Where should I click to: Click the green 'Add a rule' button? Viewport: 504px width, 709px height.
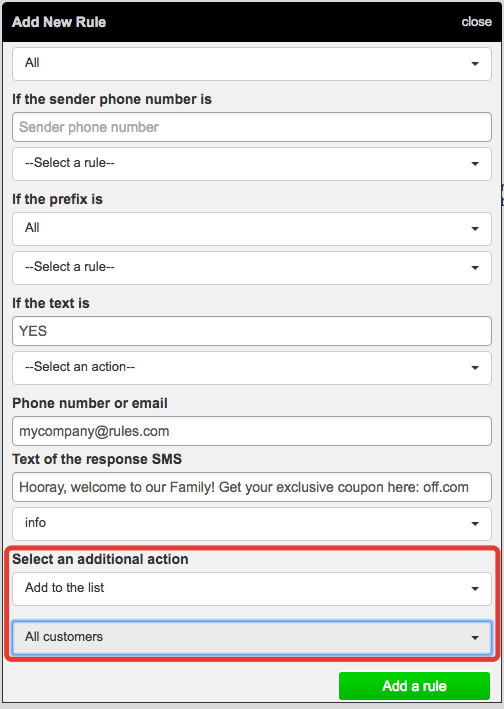point(415,686)
